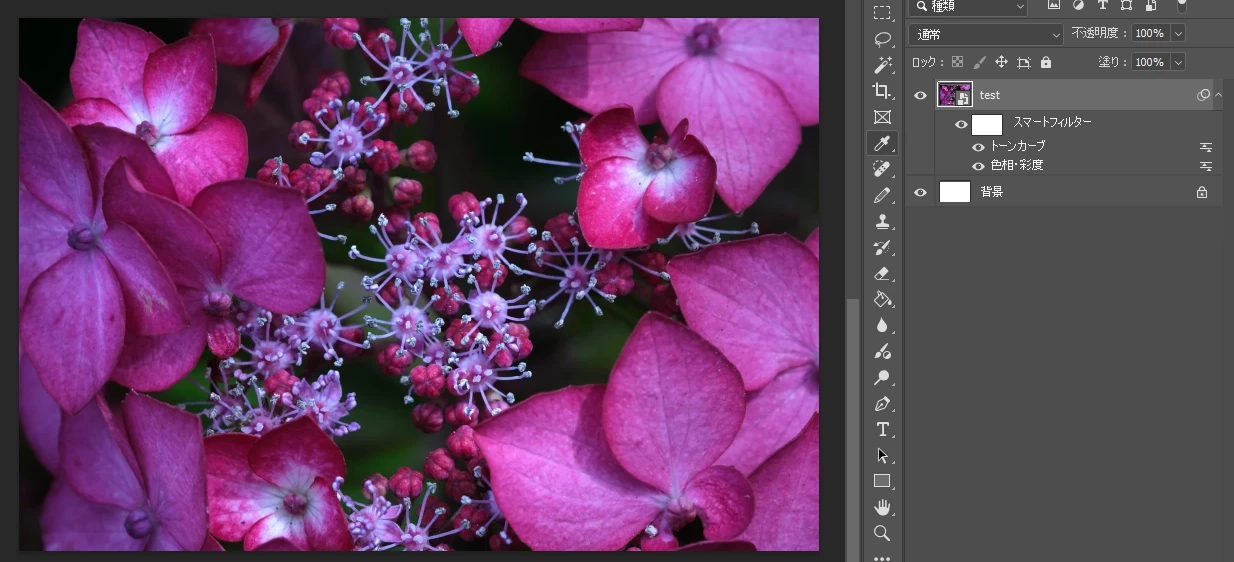
Task: Select the スマートフィルター mask thumbnail
Action: point(987,125)
